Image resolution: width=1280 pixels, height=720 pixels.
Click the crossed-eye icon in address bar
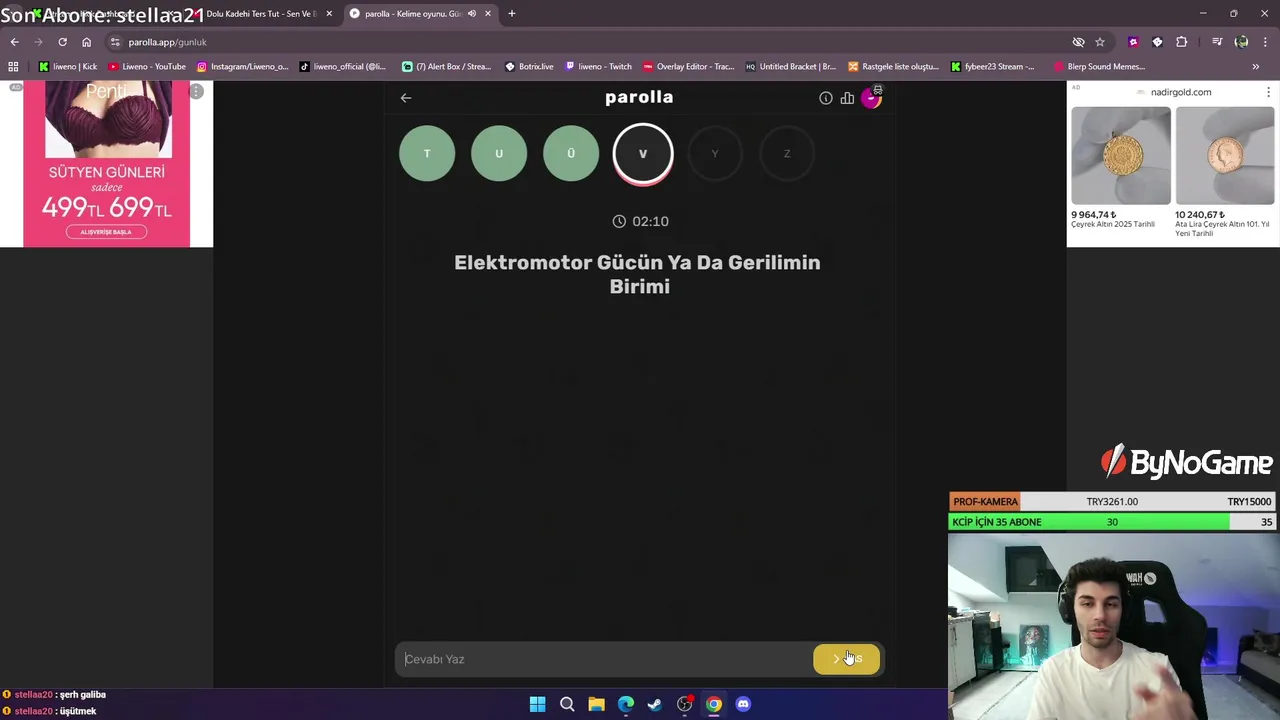point(1078,42)
